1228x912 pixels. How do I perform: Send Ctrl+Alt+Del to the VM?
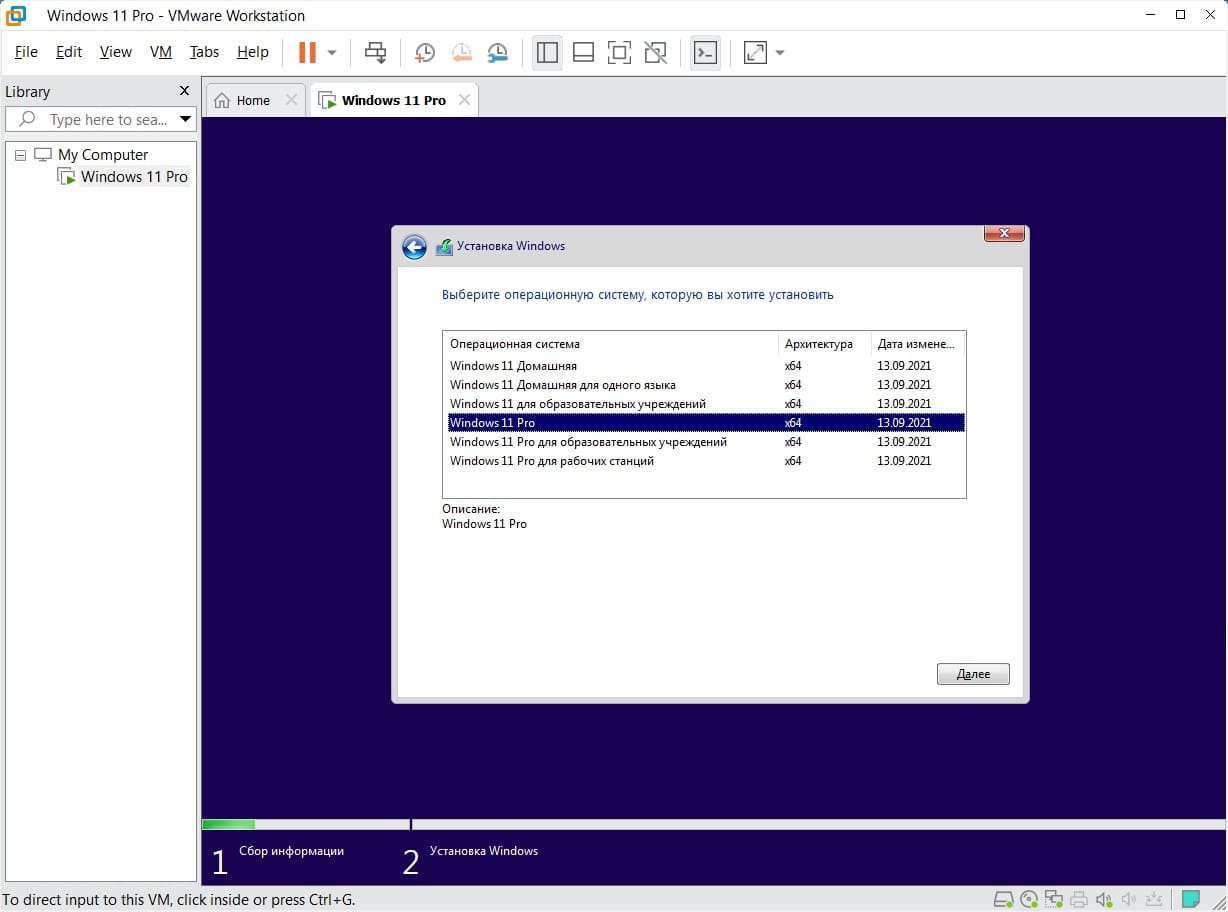pos(376,52)
